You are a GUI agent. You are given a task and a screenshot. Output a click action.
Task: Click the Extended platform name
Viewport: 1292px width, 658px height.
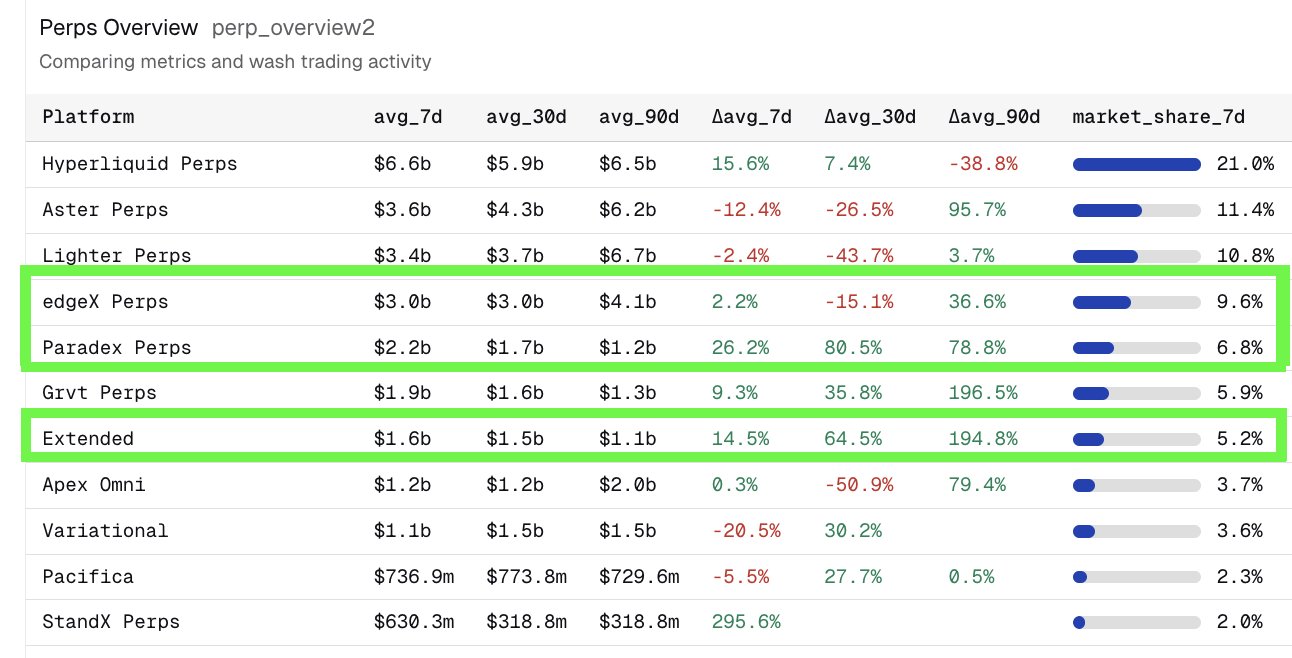click(88, 439)
